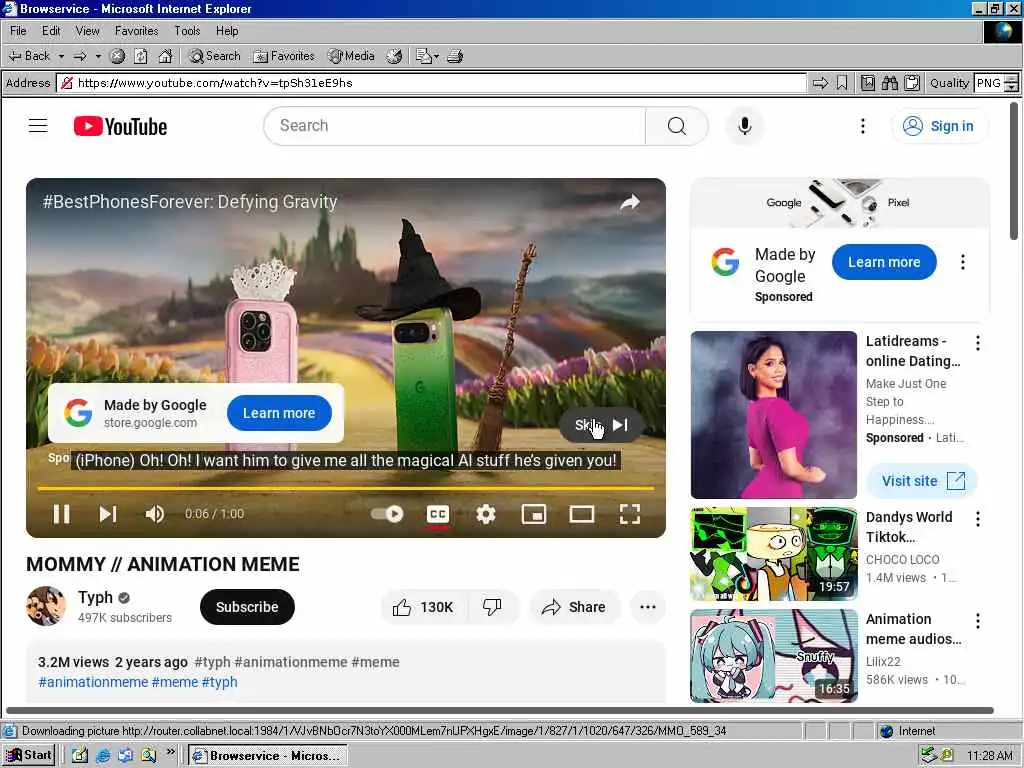Toggle theater mode
The image size is (1024, 768).
(581, 514)
